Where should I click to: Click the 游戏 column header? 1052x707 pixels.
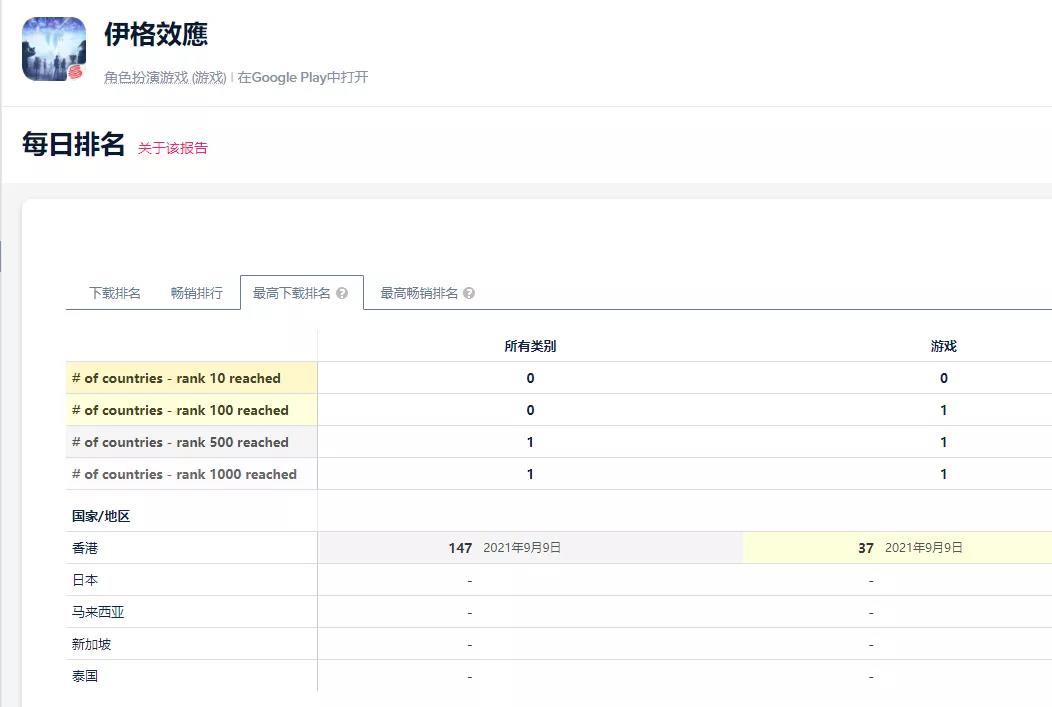tap(944, 345)
